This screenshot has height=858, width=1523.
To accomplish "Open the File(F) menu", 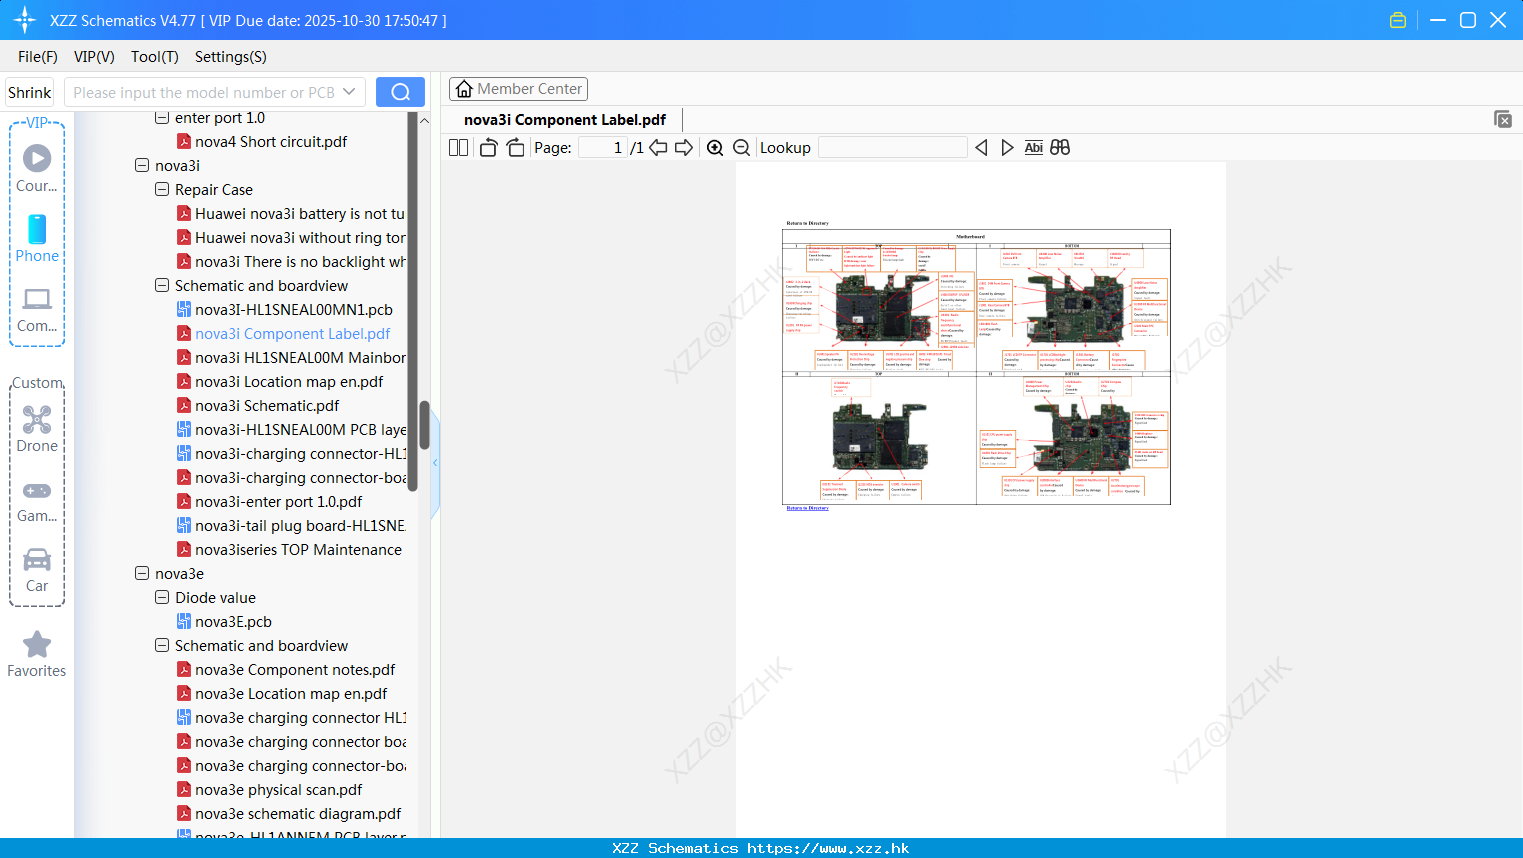I will click(38, 56).
